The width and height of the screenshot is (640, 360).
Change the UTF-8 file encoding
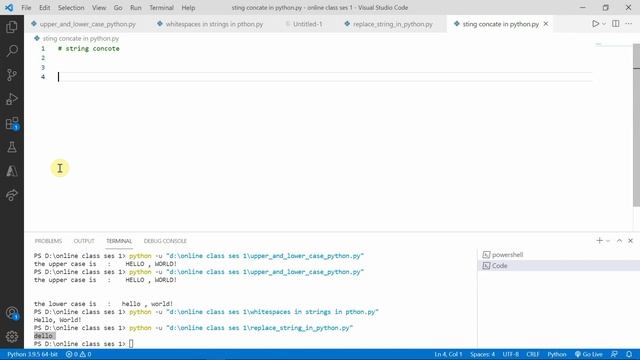coord(511,354)
